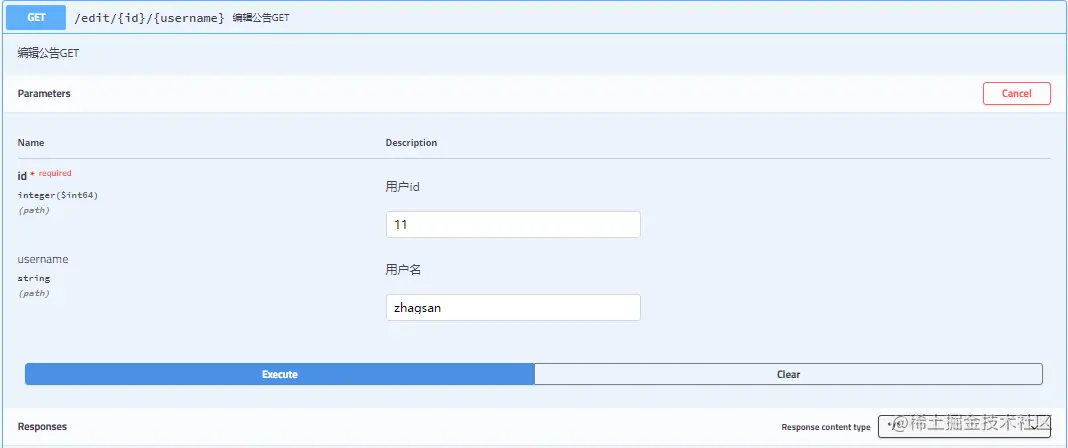
Task: Select the 用户id description text
Action: 403,187
